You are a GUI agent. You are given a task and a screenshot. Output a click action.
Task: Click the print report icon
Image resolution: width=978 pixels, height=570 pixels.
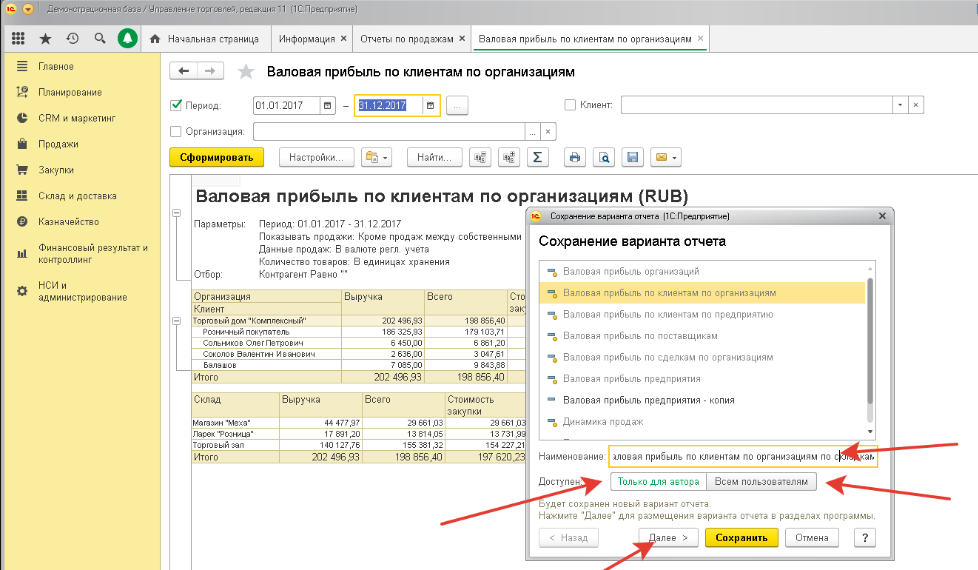click(x=575, y=157)
